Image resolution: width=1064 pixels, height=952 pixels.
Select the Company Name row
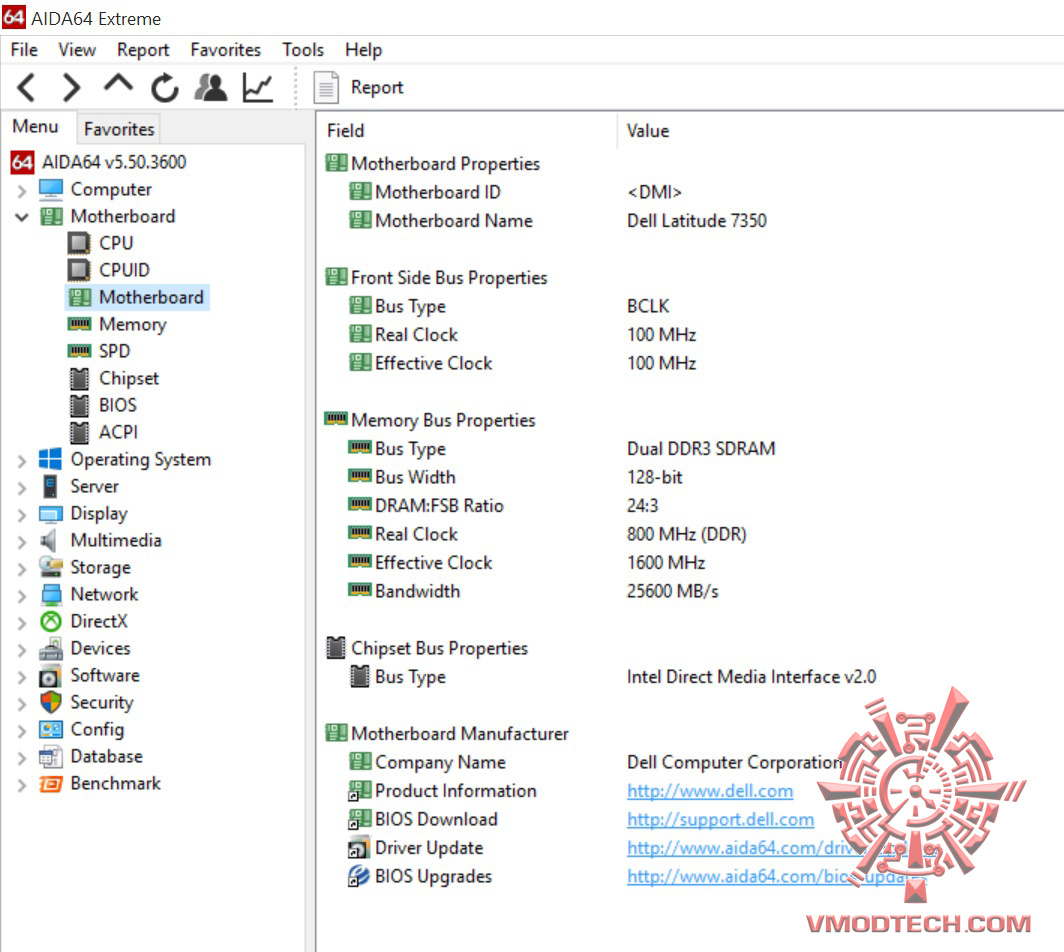[692, 763]
